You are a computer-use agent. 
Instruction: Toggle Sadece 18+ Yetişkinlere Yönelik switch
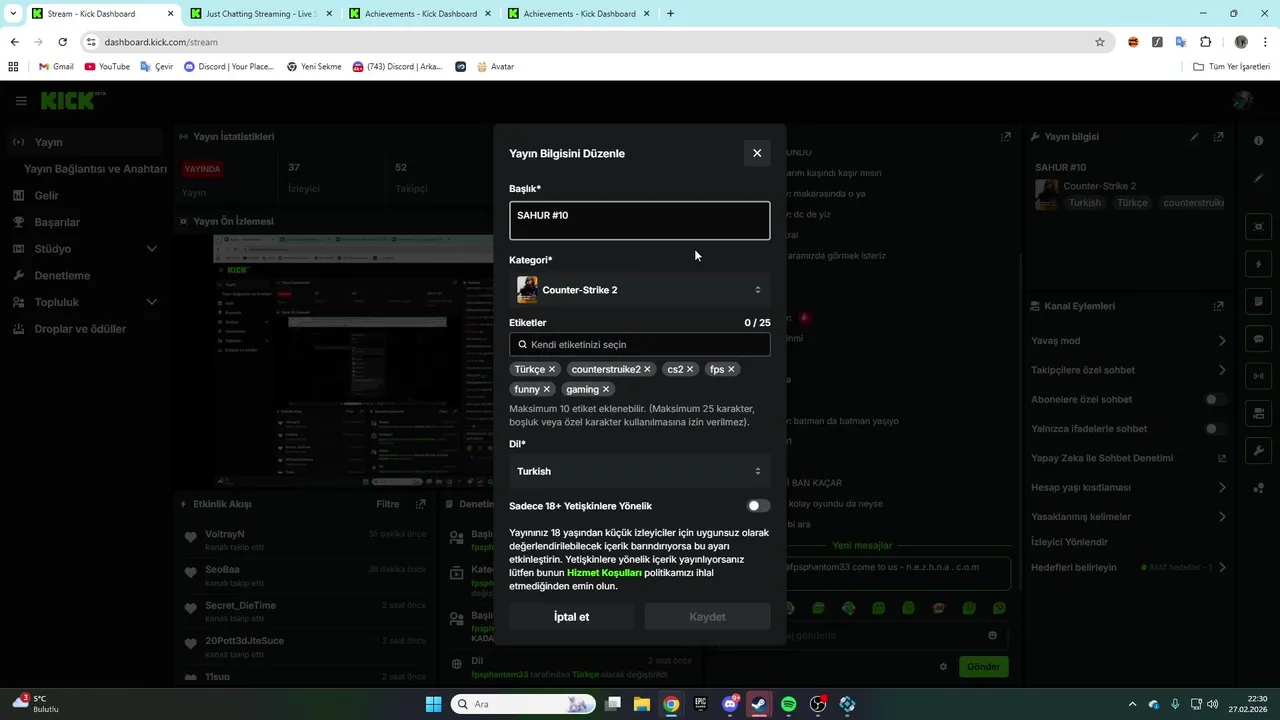759,506
